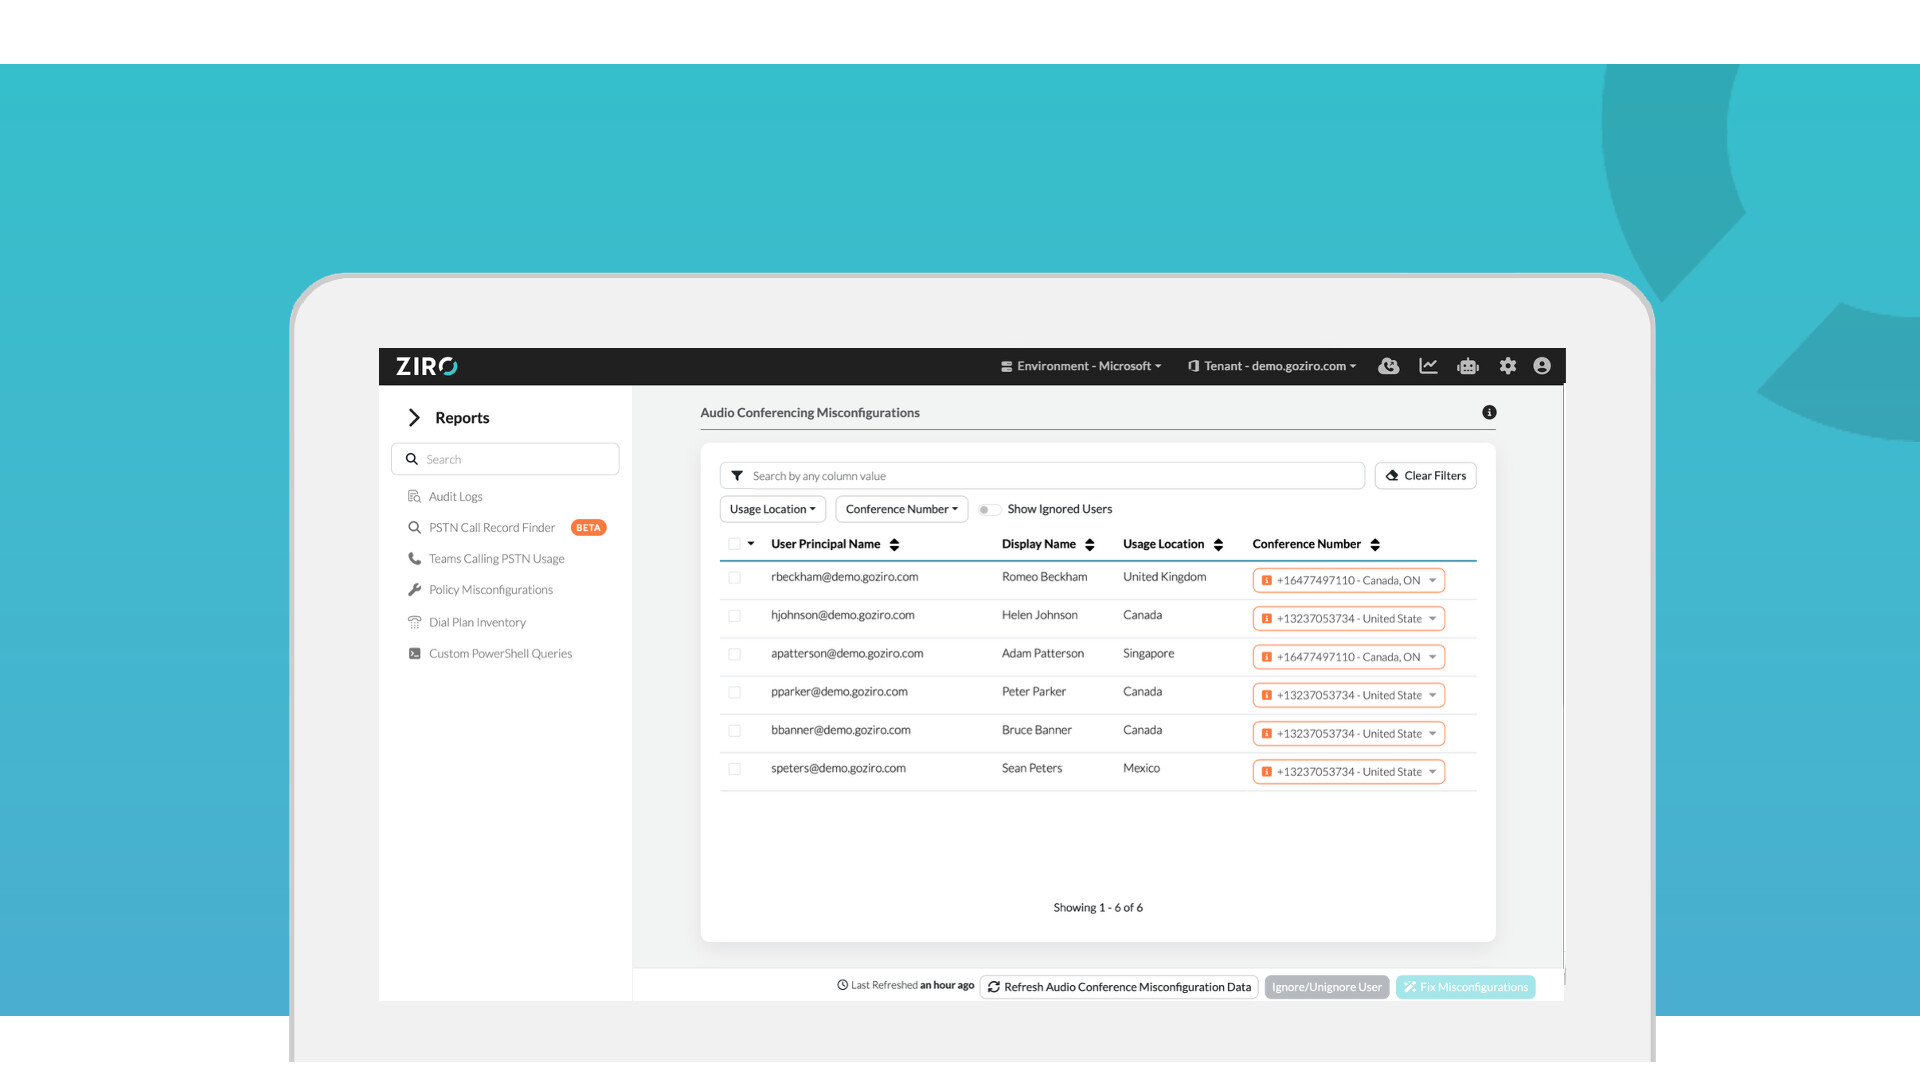1920x1080 pixels.
Task: Select checkbox for hjohnson@demo.goziro.com
Action: click(x=734, y=616)
